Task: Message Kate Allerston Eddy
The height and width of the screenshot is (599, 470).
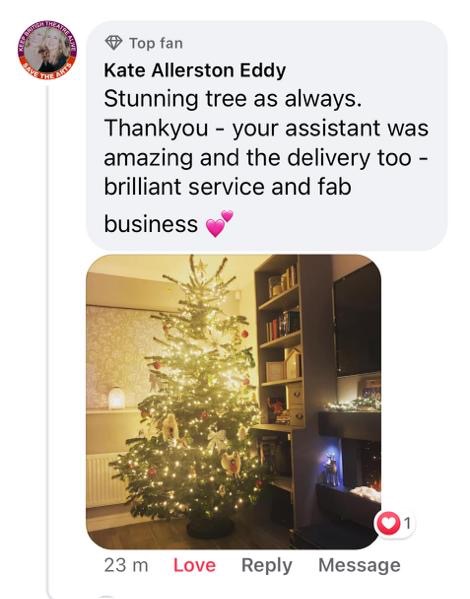Action: click(x=360, y=565)
